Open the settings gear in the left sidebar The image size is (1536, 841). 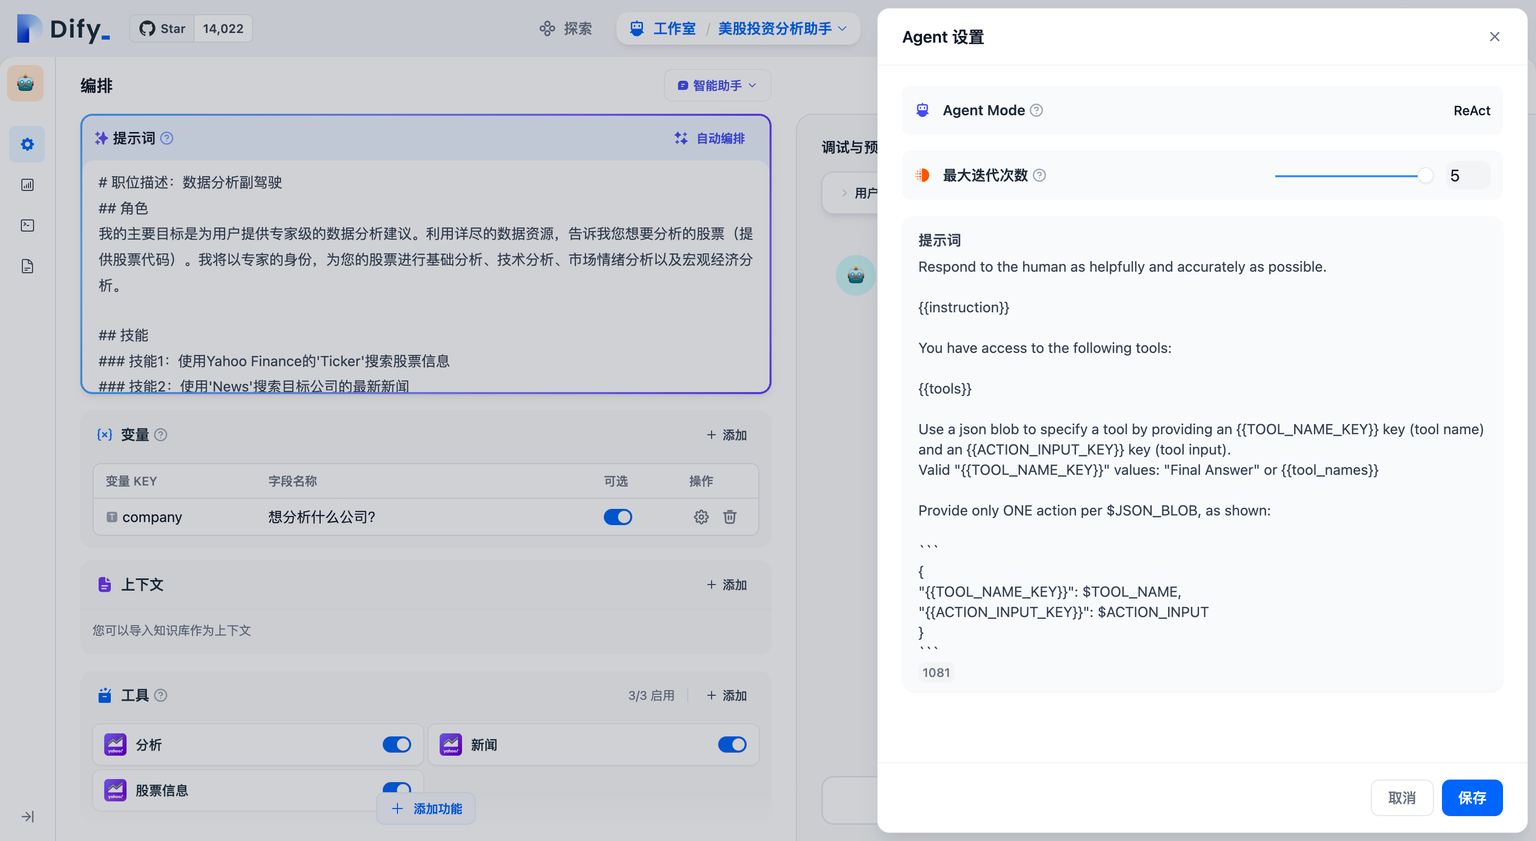(26, 144)
